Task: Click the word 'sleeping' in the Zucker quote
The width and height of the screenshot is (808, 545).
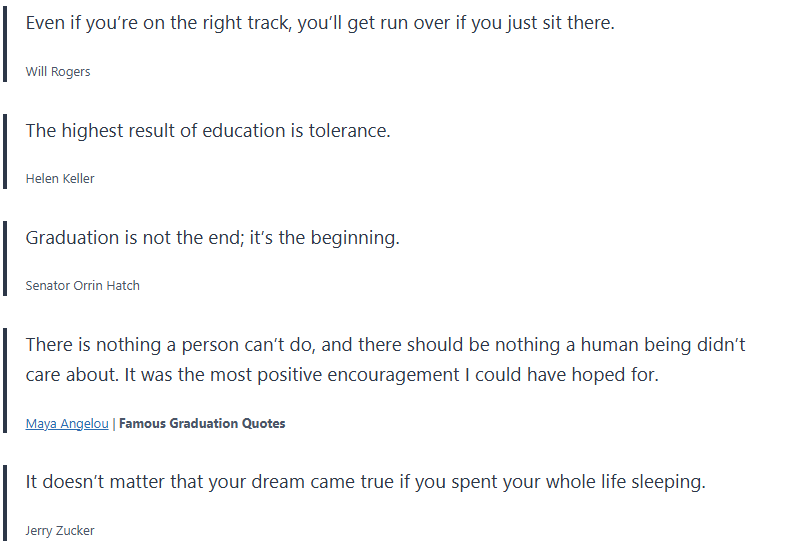Action: click(668, 482)
